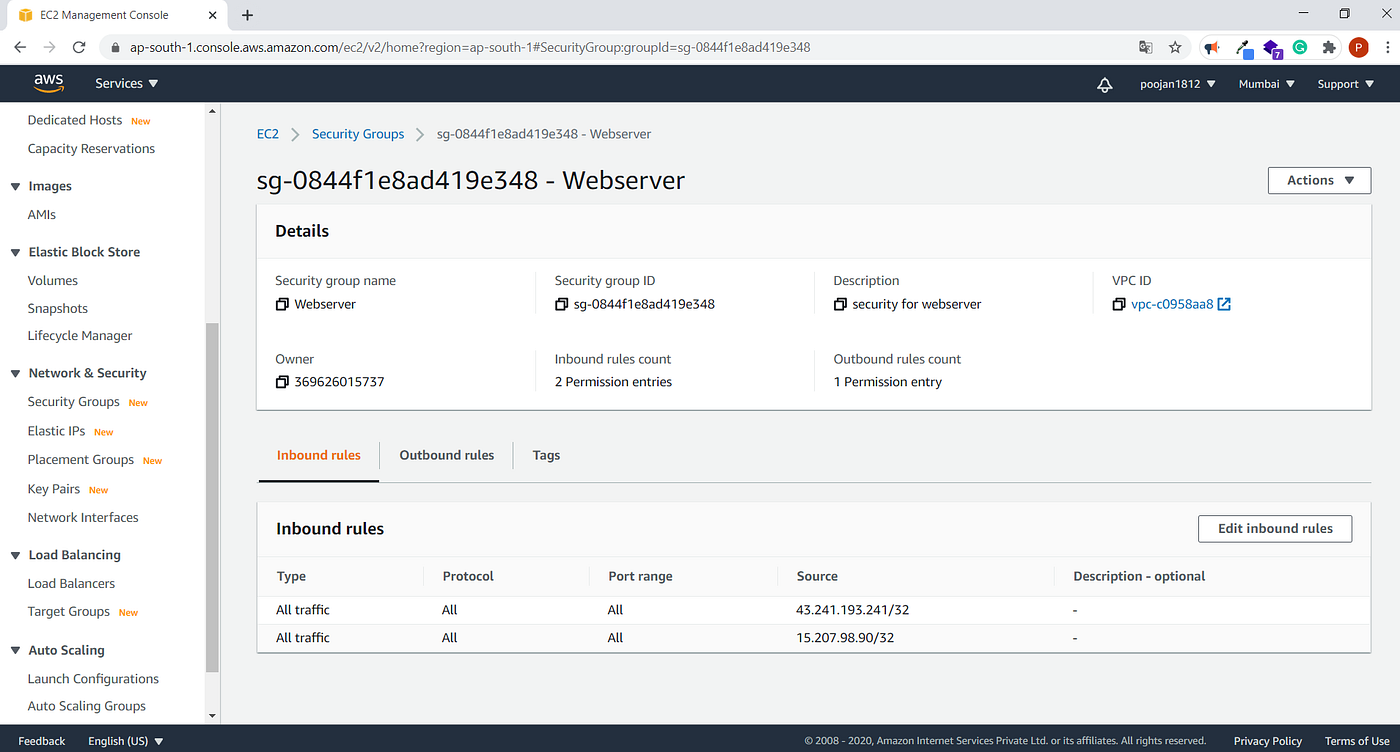Open the ColorZilla eyedropper extension
The height and width of the screenshot is (752, 1400).
coord(1244,47)
